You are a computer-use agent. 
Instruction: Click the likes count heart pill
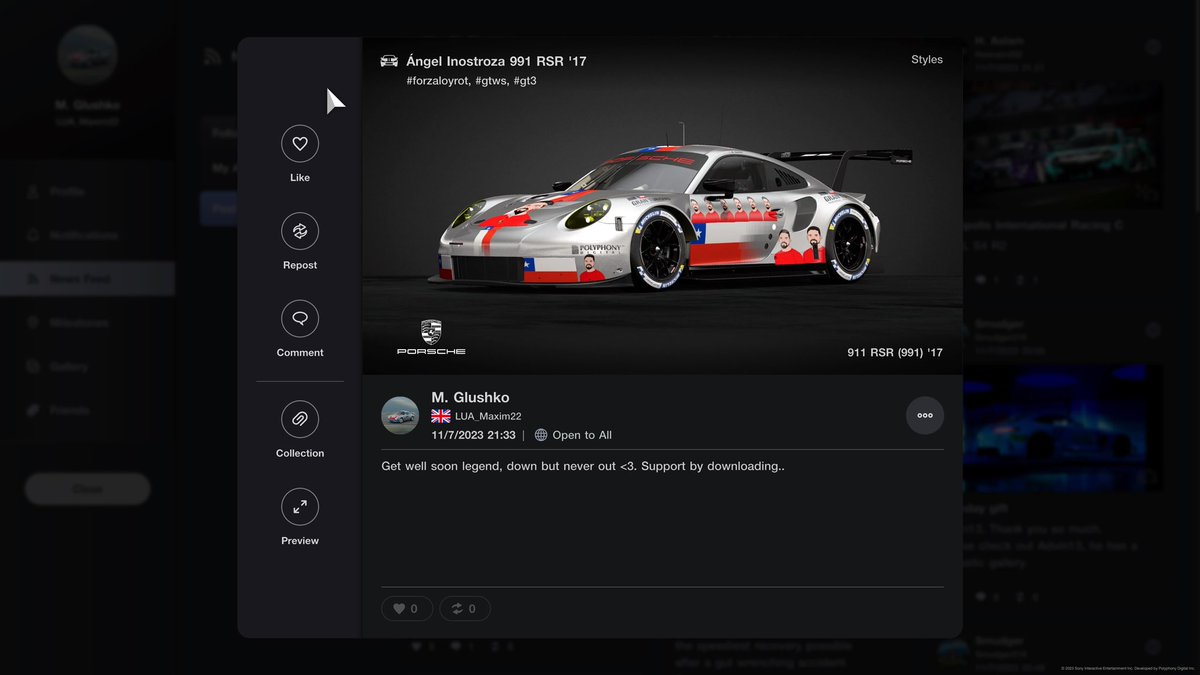click(x=407, y=608)
